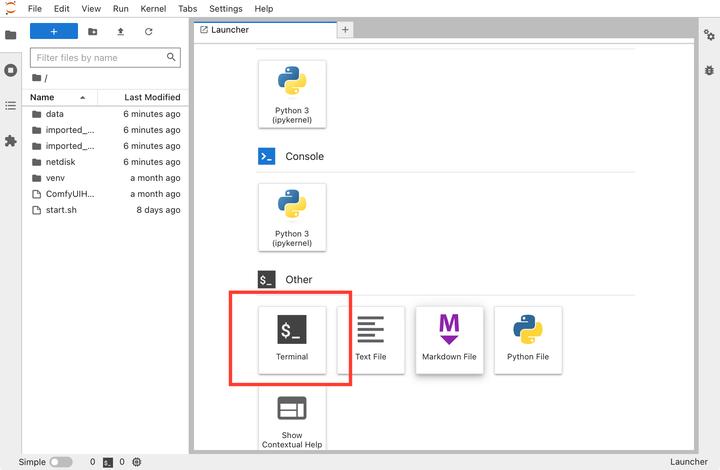Click the New Folder icon
This screenshot has height=470, width=720.
click(92, 31)
